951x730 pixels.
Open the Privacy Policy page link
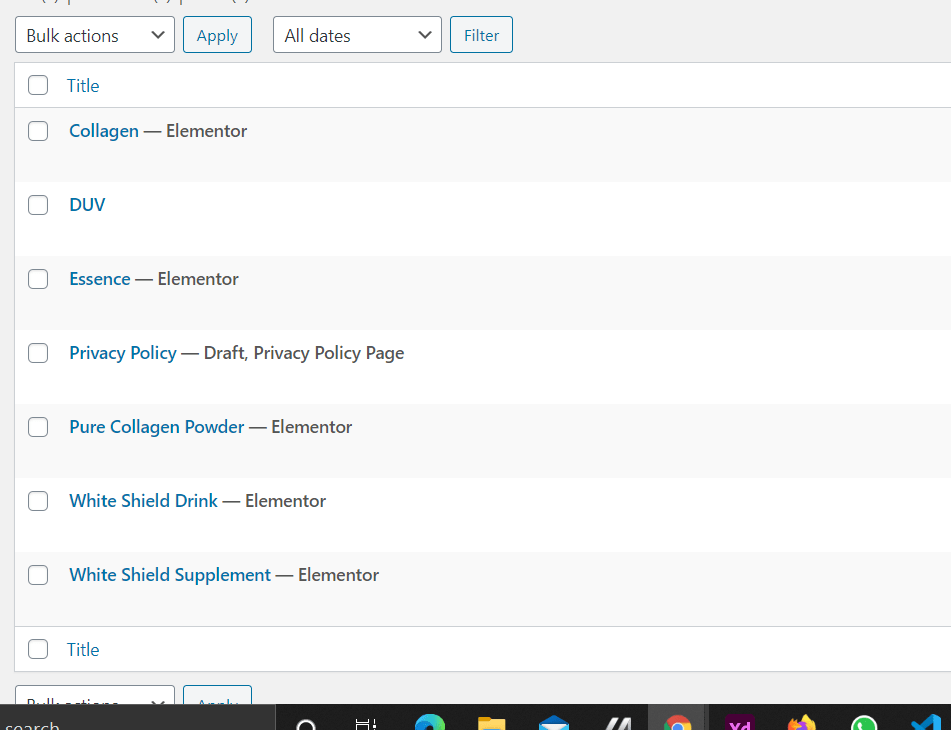tap(123, 353)
